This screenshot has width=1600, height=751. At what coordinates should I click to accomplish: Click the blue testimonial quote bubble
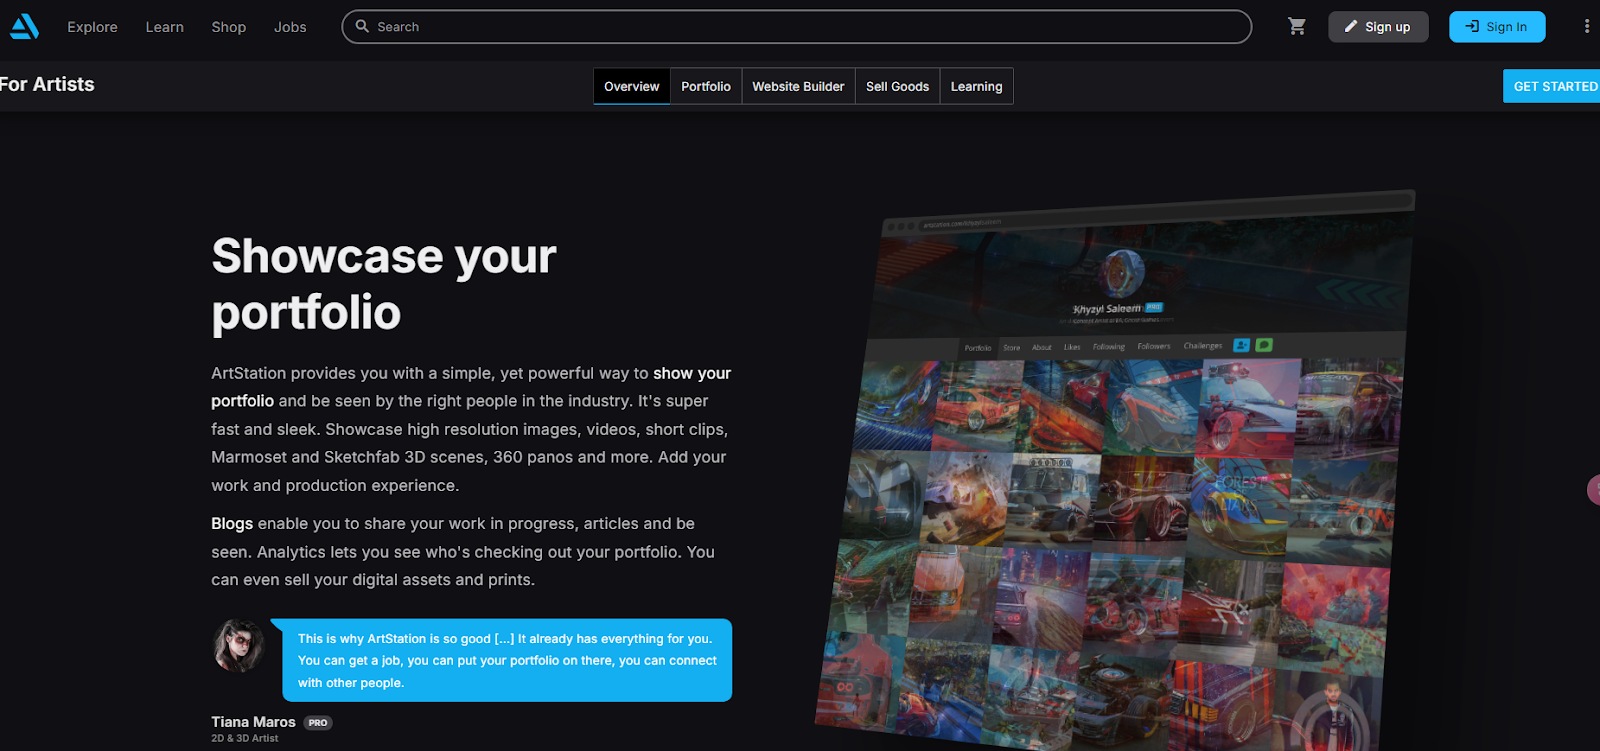tap(507, 660)
